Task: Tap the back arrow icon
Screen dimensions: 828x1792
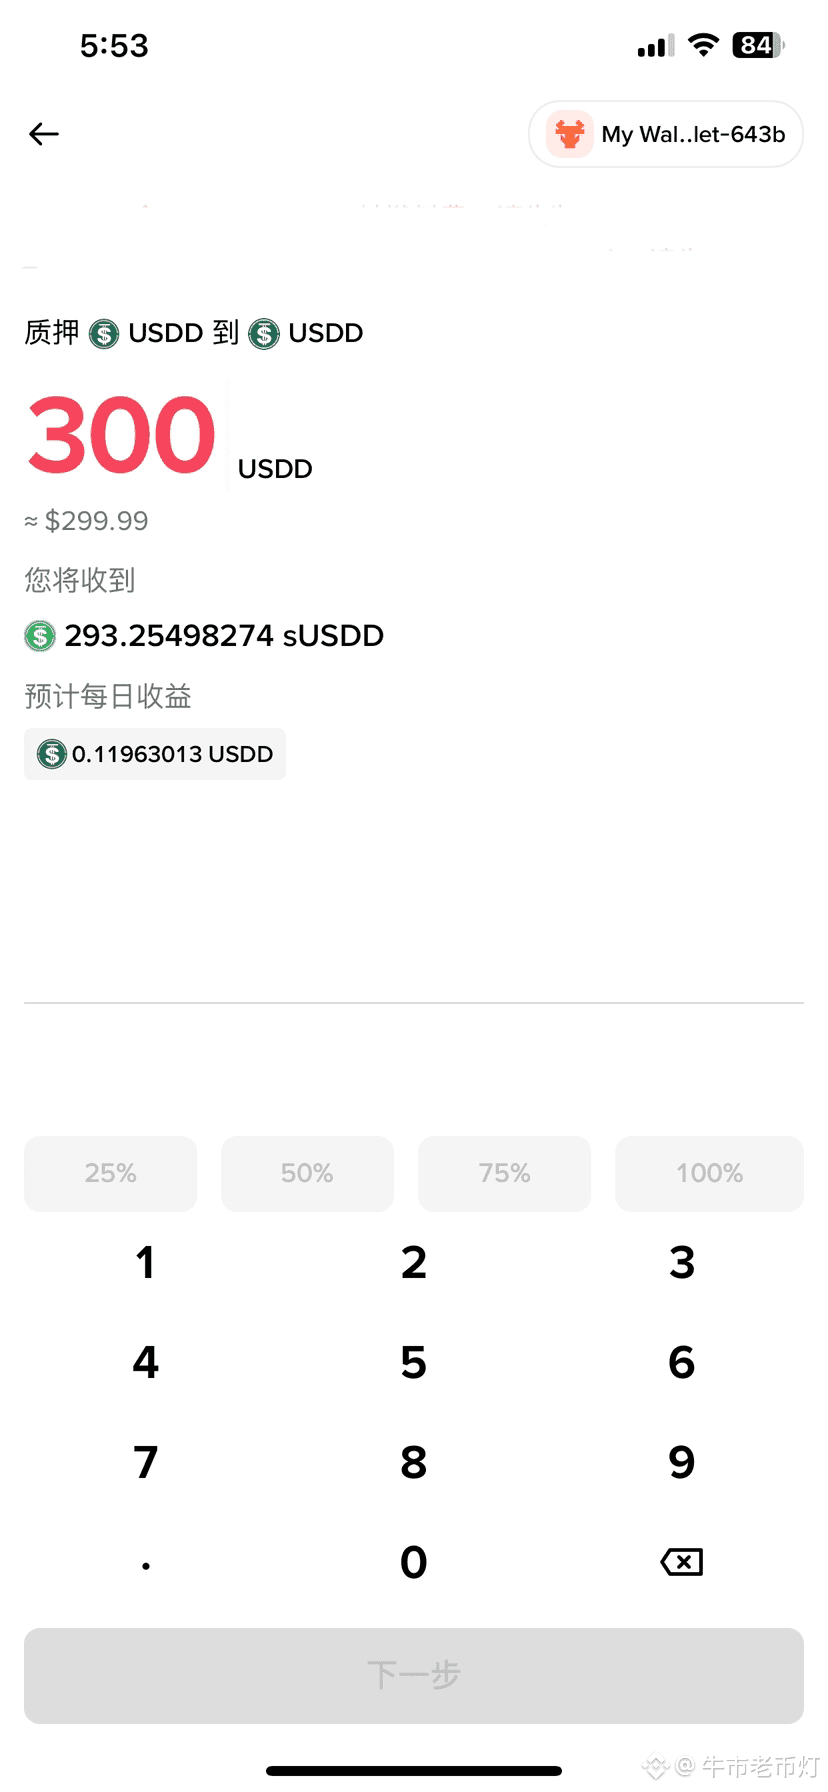Action: (x=44, y=134)
